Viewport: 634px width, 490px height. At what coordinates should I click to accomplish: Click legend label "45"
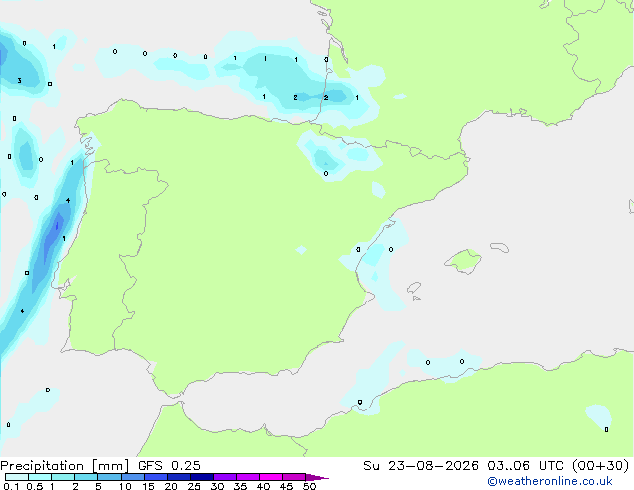click(286, 486)
